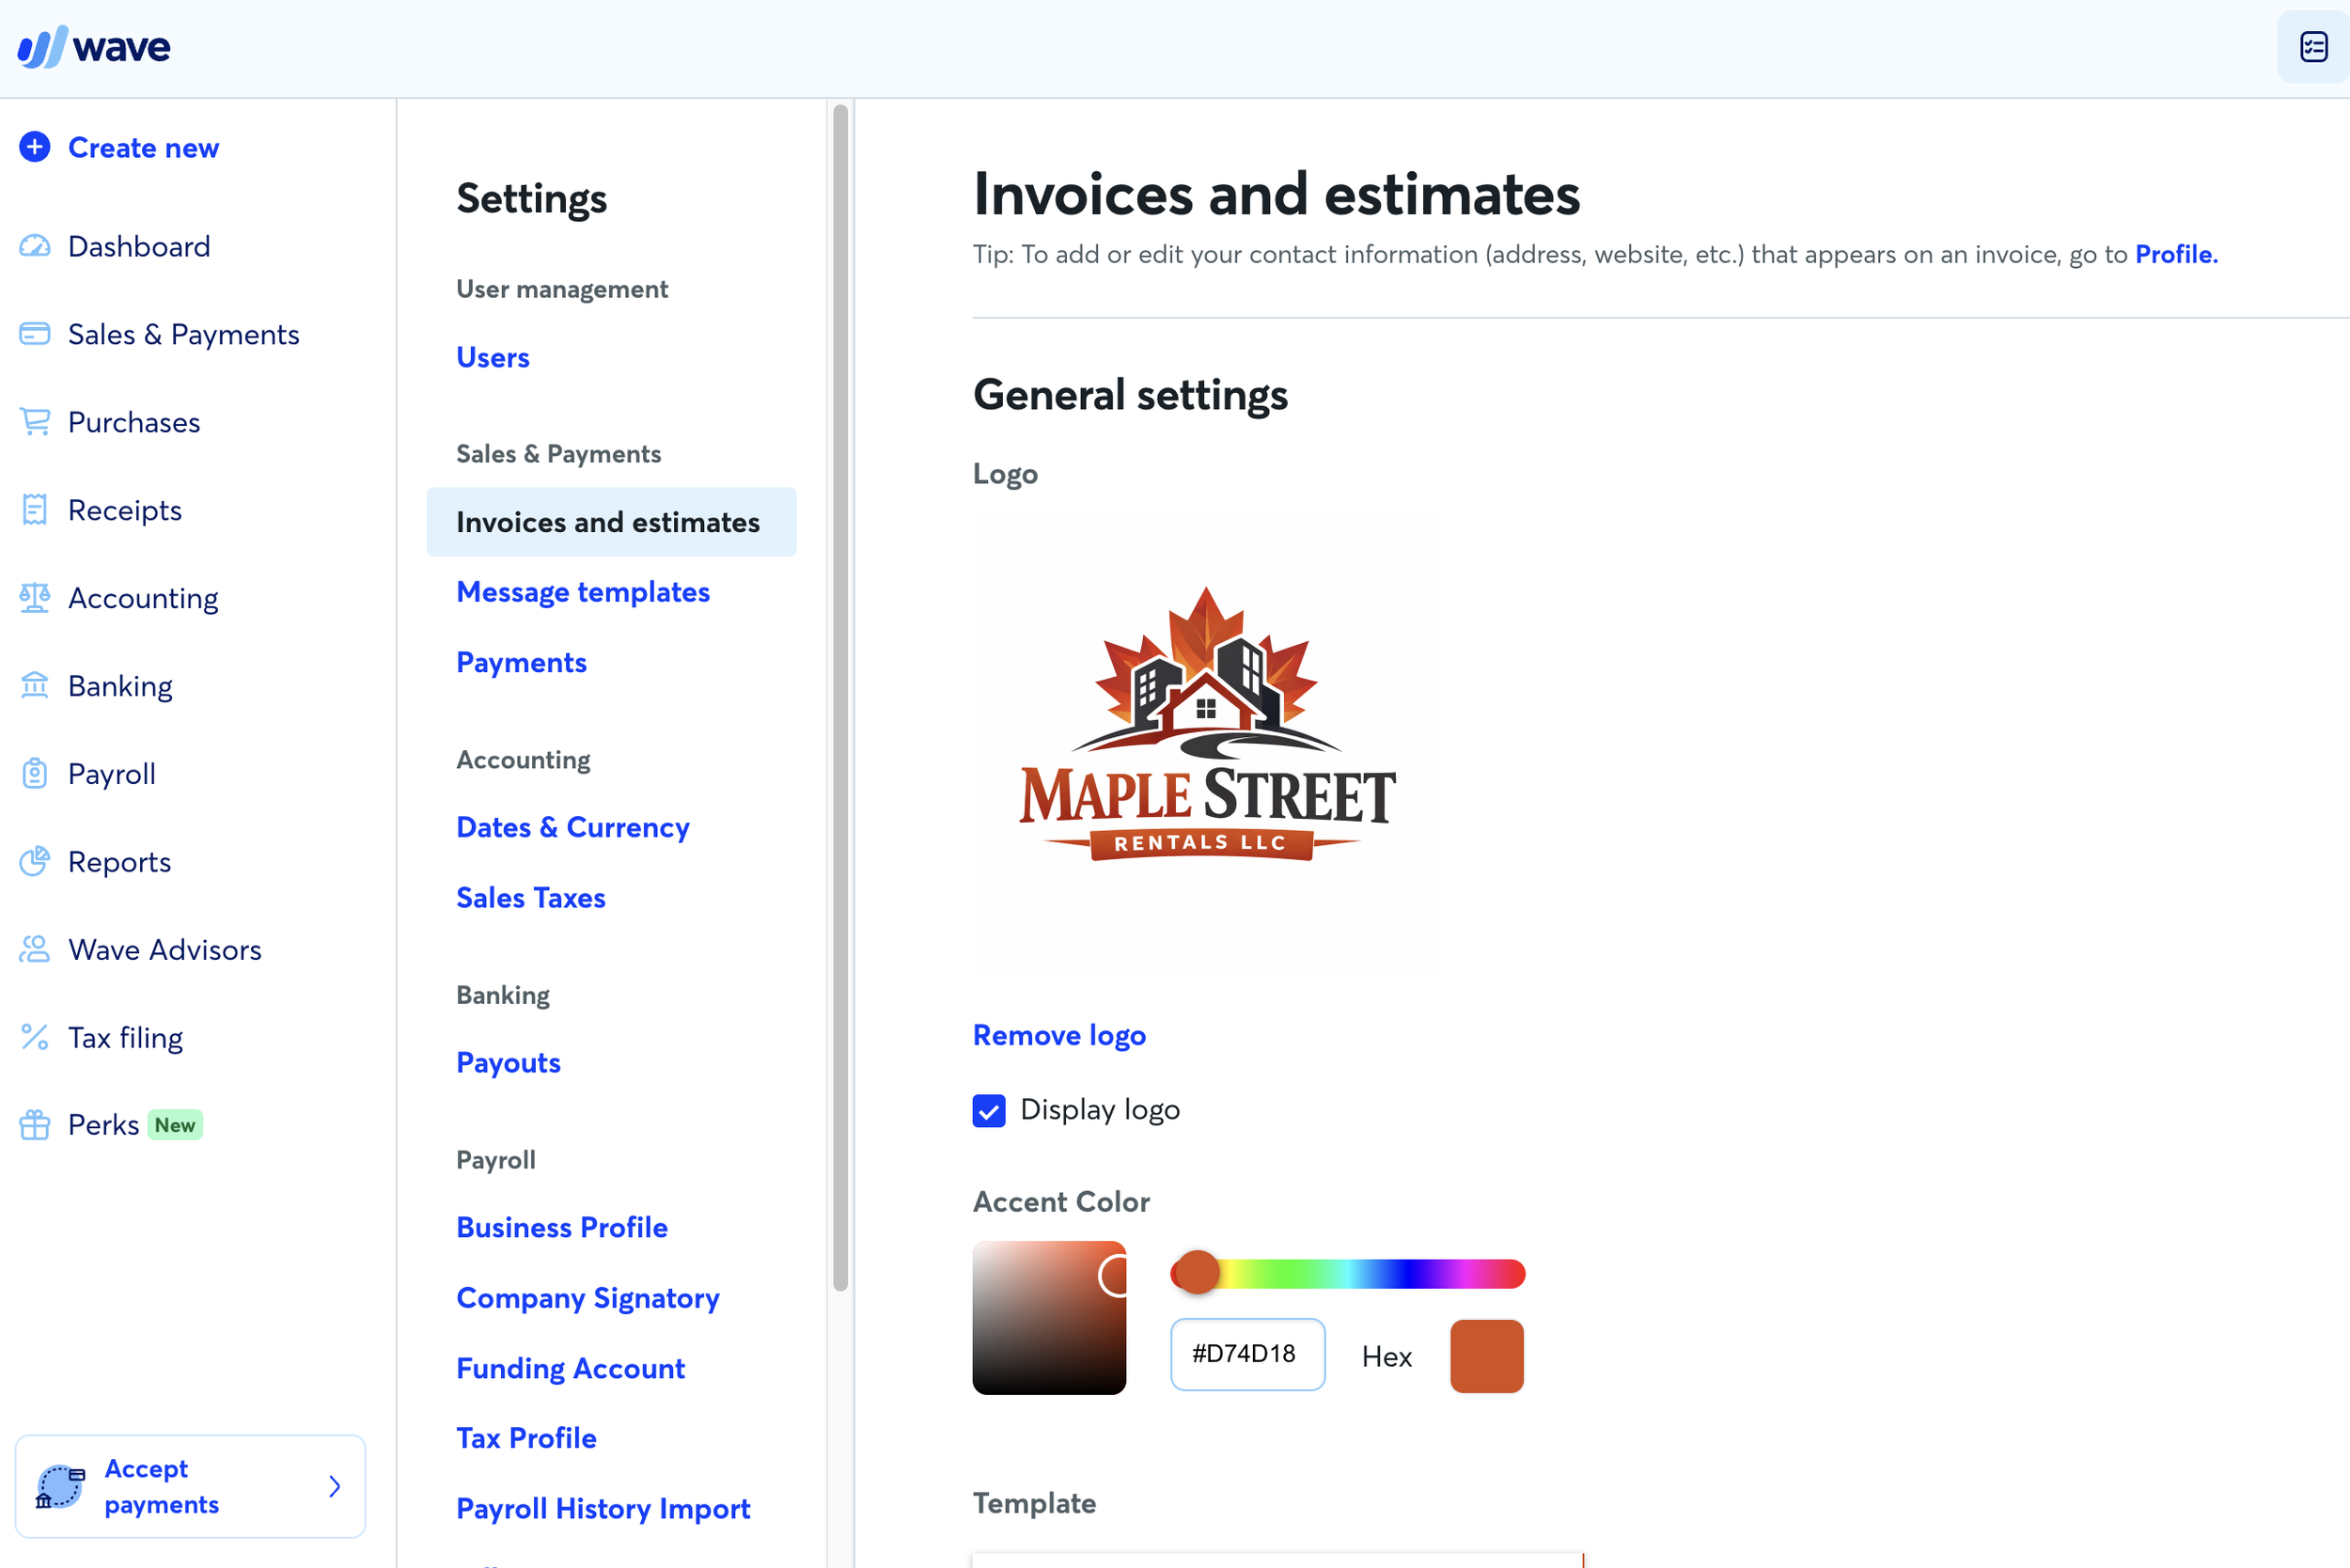Click the orange accent color swatch
This screenshot has width=2350, height=1568.
[x=1486, y=1356]
